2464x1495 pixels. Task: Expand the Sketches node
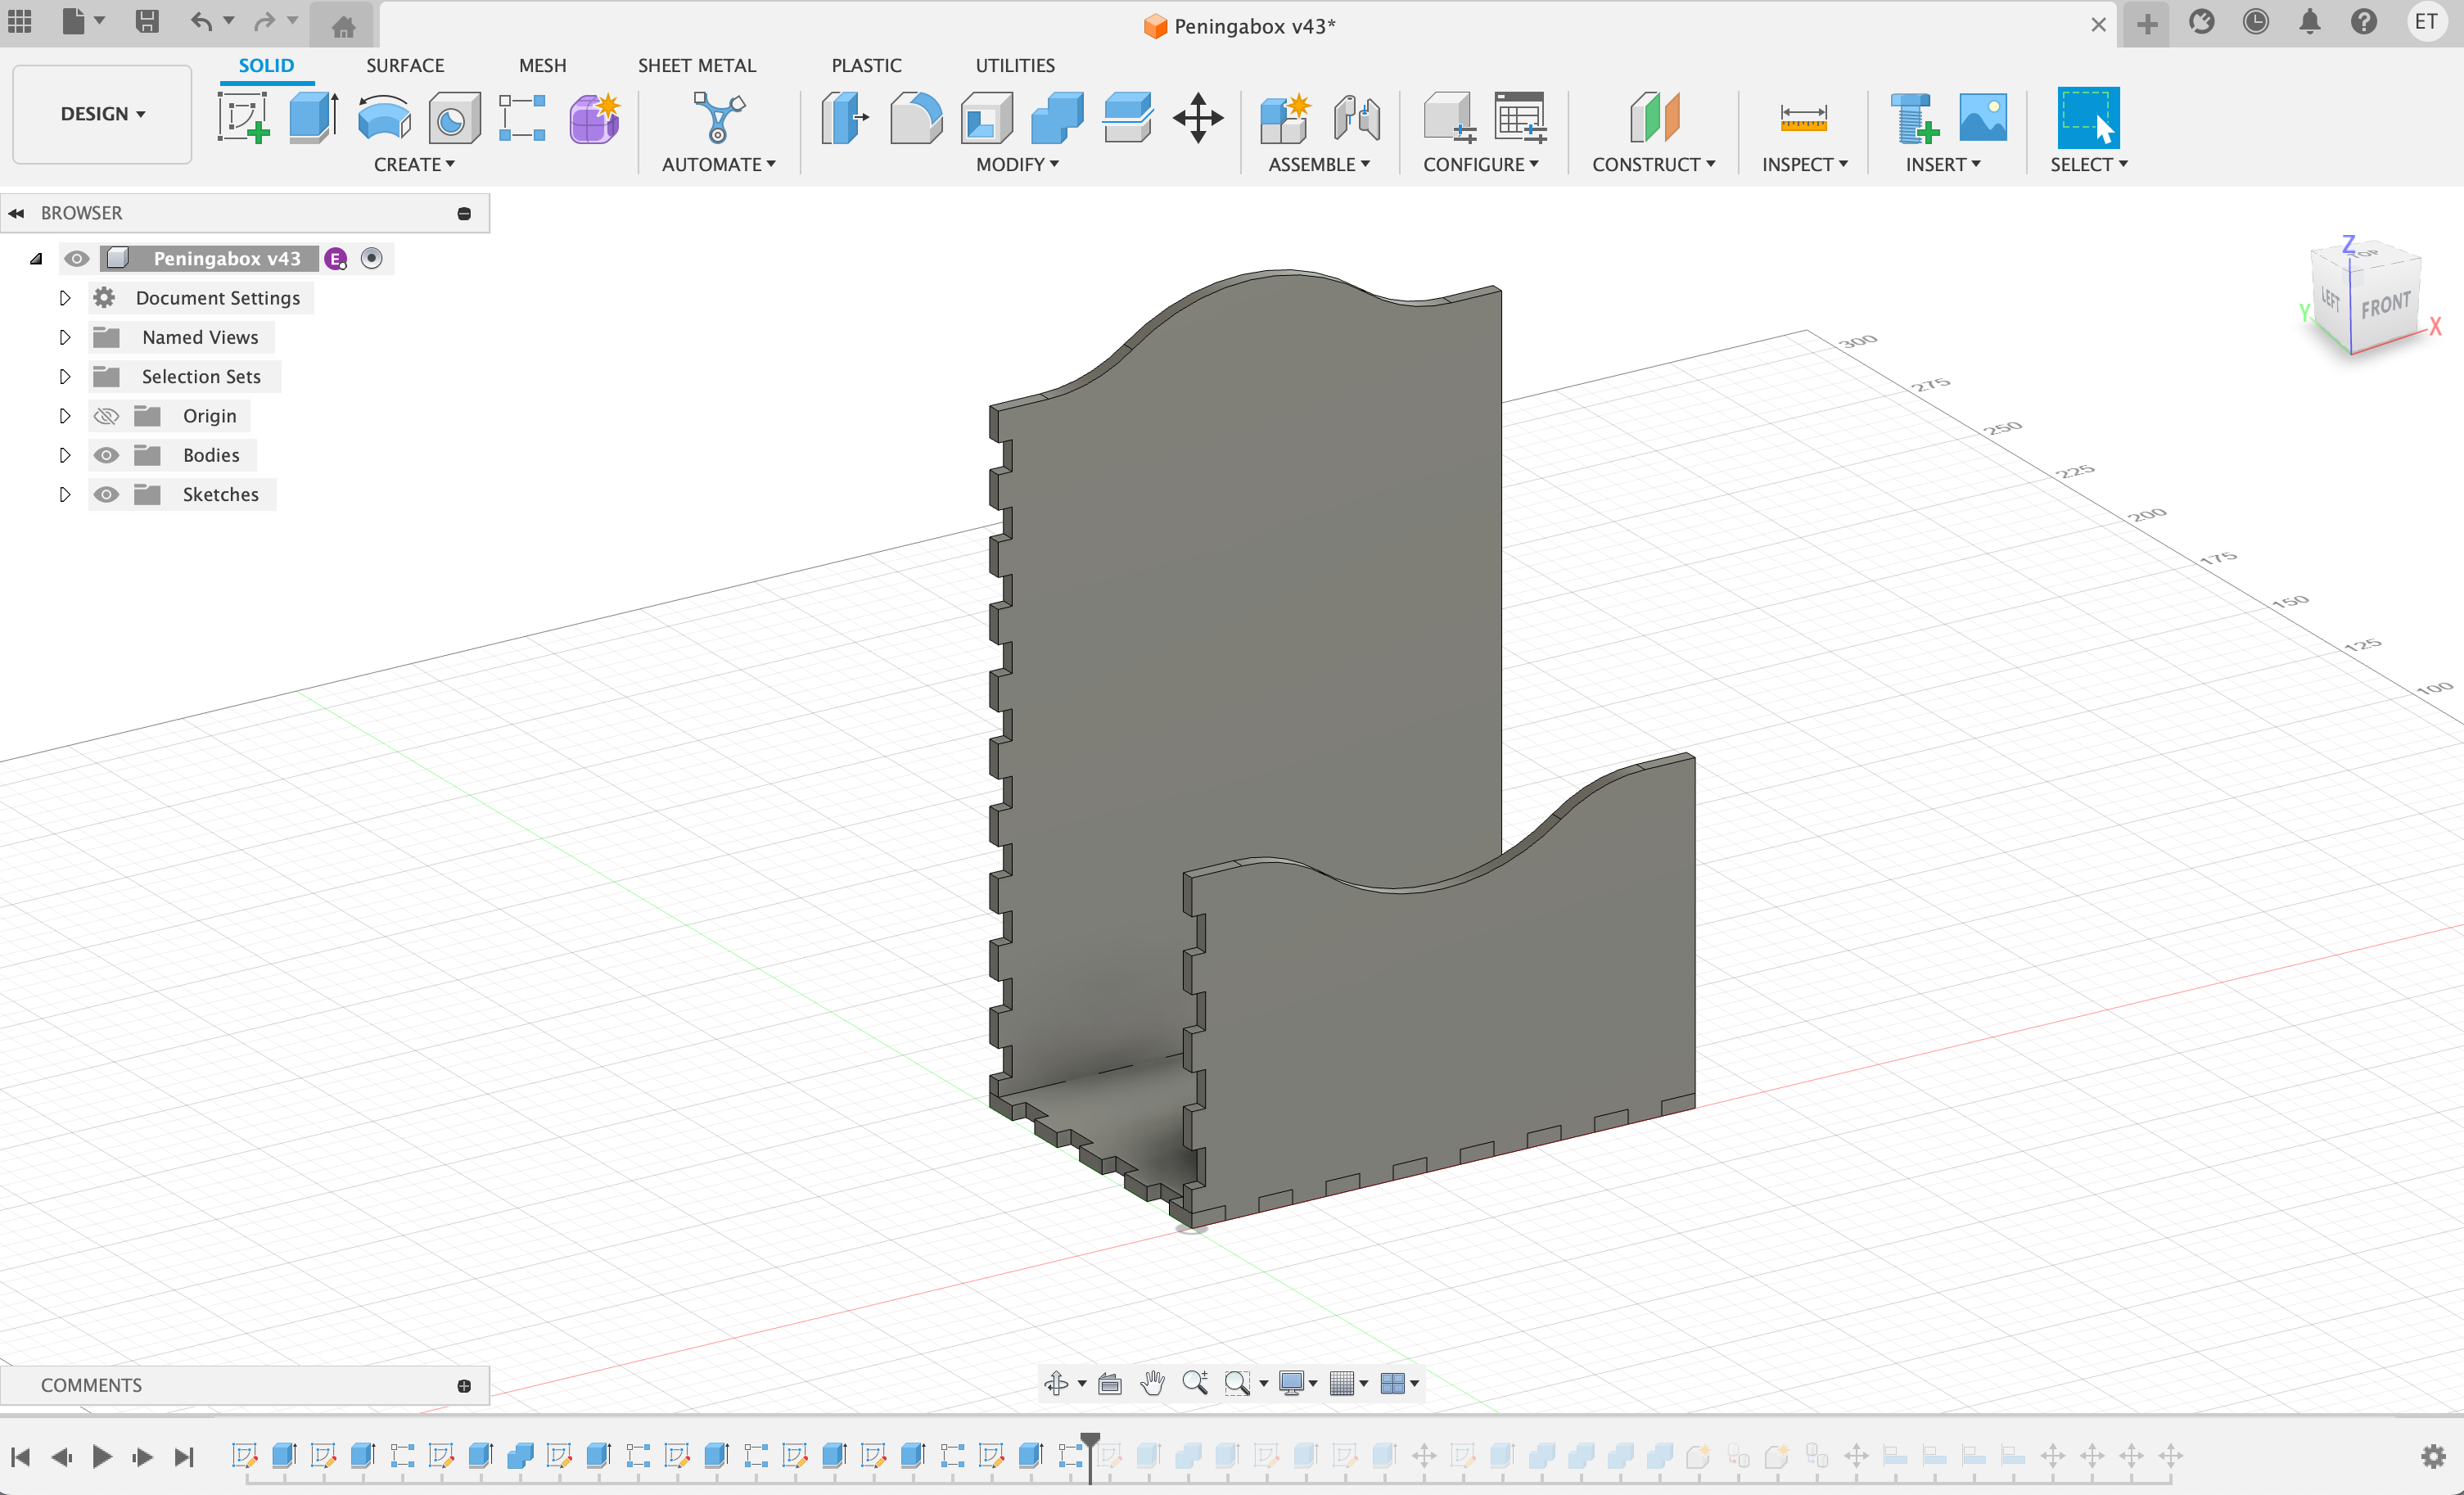(x=65, y=494)
